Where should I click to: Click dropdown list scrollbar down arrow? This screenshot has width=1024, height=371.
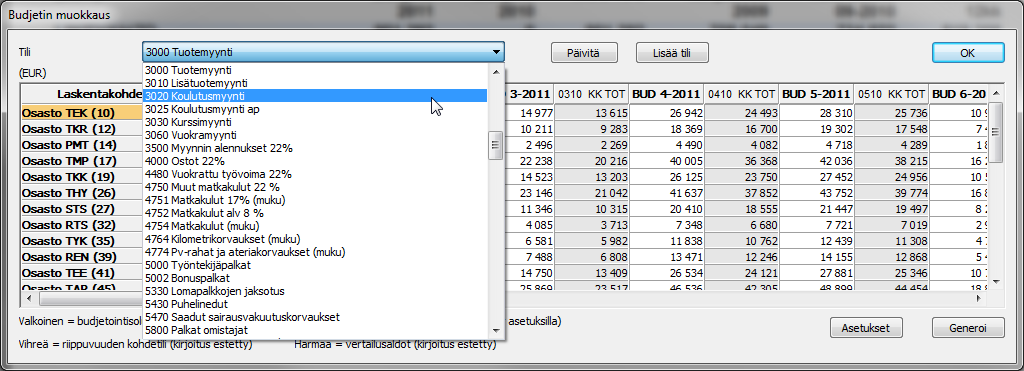pos(496,331)
